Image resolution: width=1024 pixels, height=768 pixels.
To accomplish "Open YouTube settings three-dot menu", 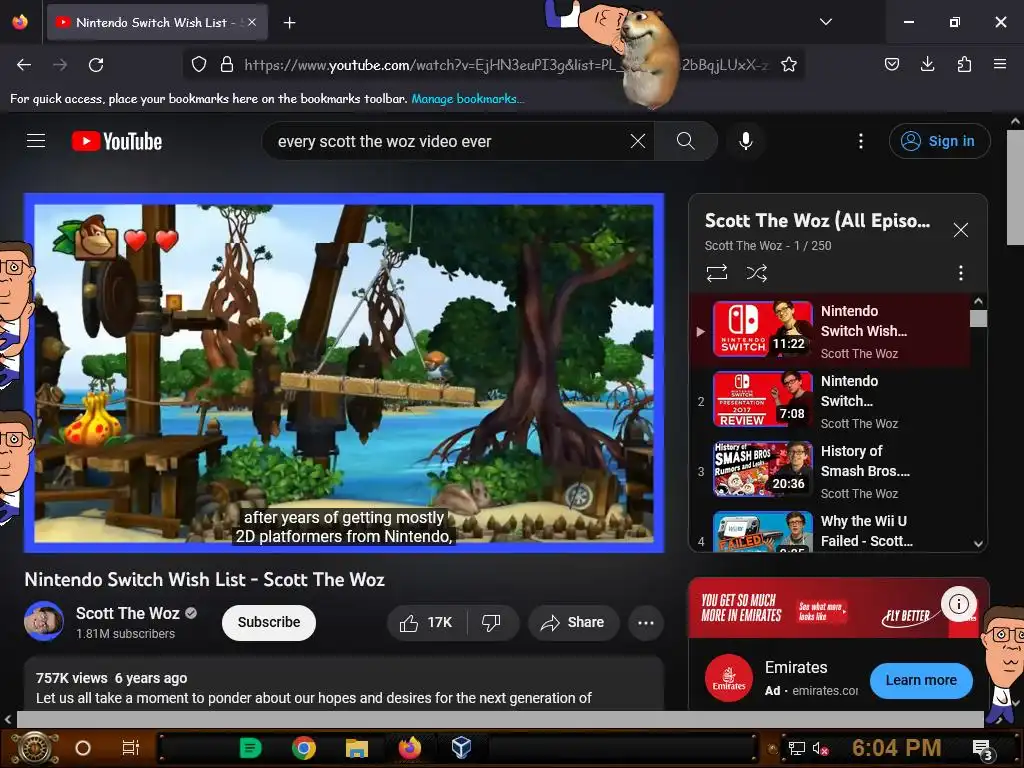I will click(x=861, y=141).
